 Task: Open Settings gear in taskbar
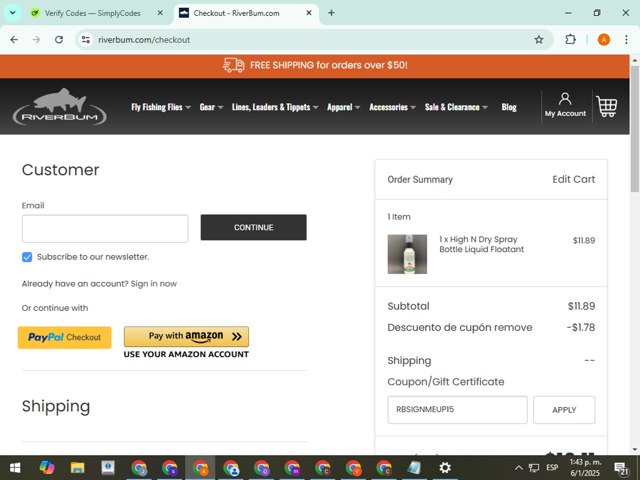coord(444,468)
